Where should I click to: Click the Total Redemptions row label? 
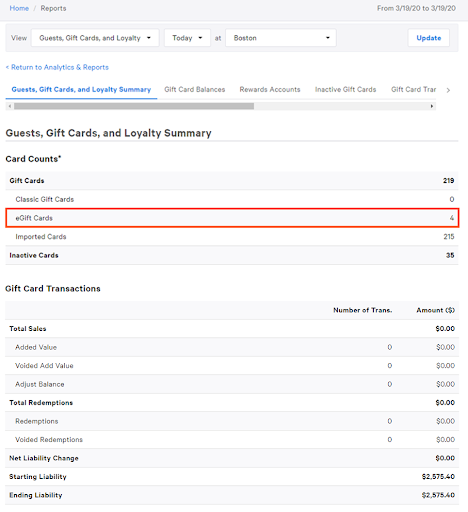tap(41, 403)
